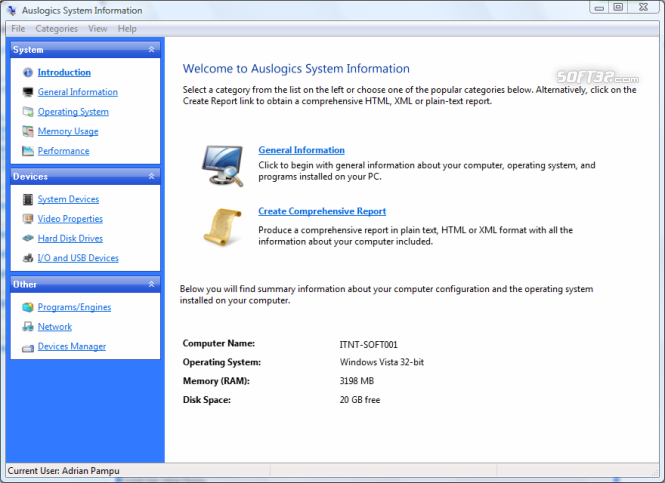This screenshot has height=483, width=665.
Task: Click the Devices panel header title
Action: pos(30,176)
